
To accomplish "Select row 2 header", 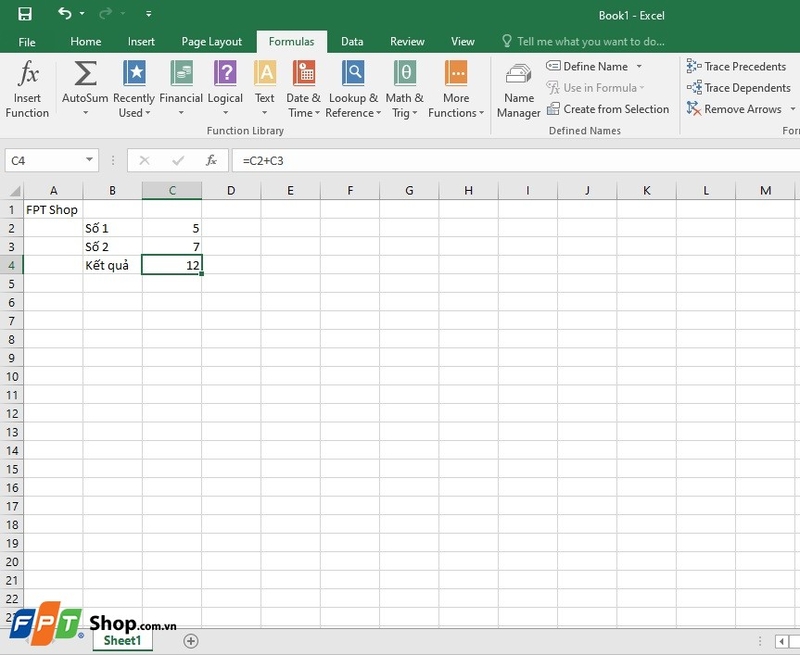I will 12,228.
